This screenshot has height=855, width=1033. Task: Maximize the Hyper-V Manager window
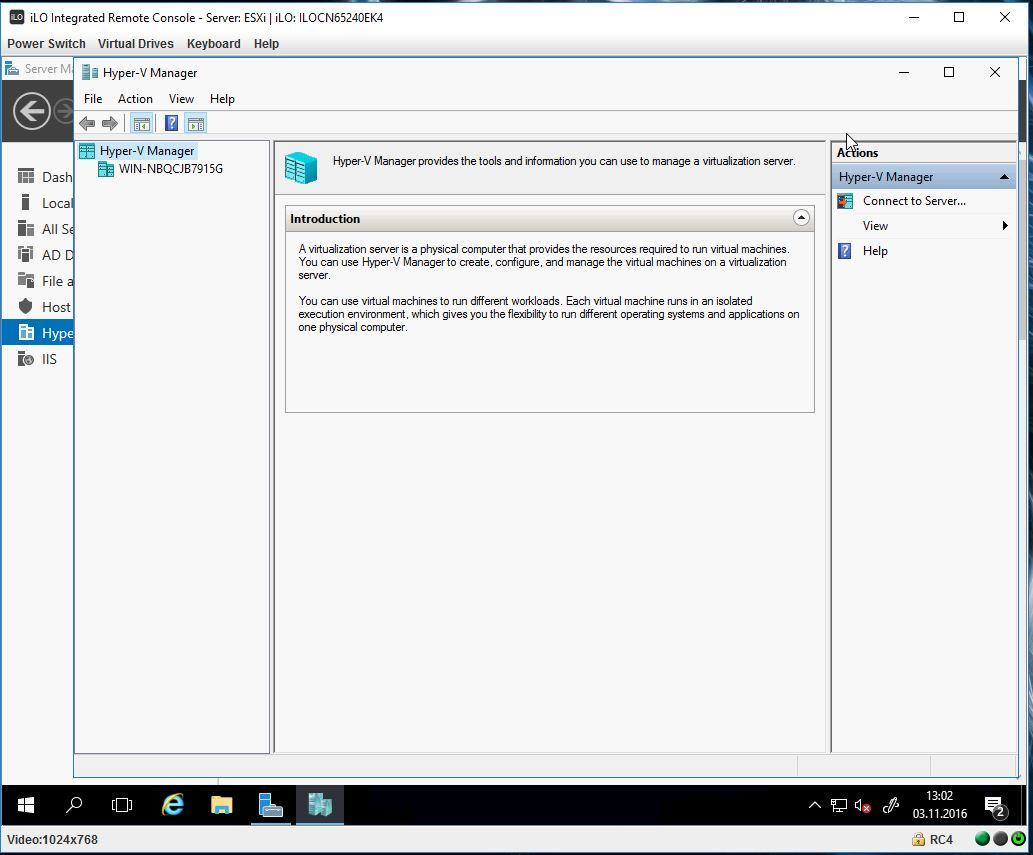(x=949, y=72)
